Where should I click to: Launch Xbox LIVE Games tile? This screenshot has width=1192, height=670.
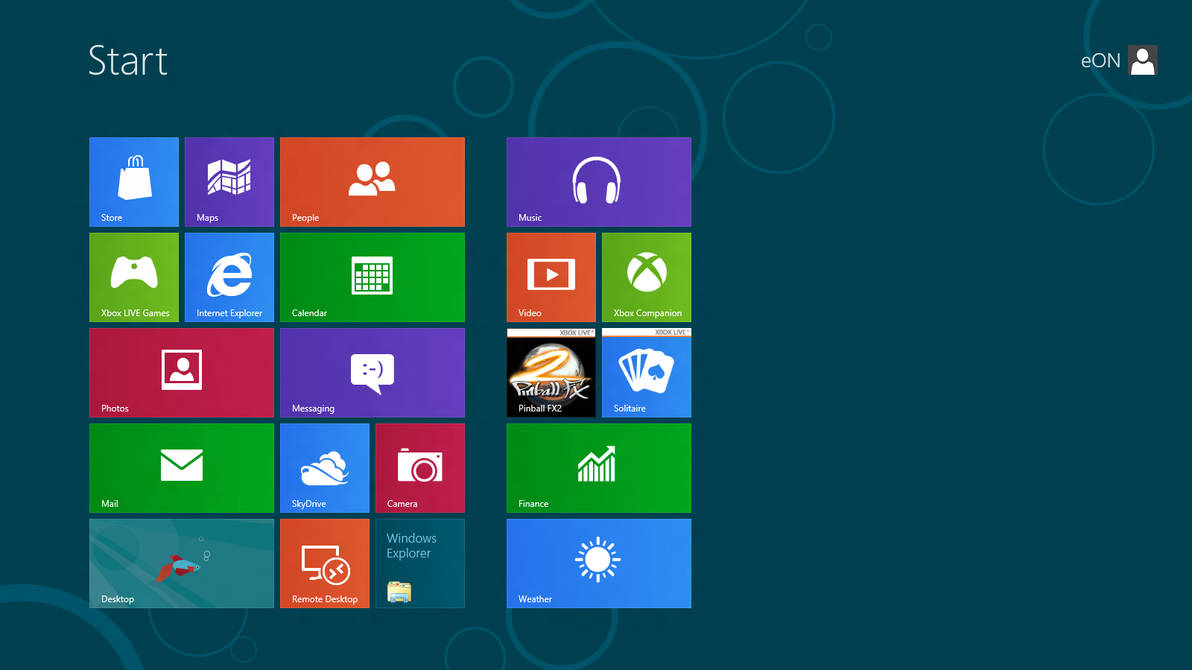(134, 277)
